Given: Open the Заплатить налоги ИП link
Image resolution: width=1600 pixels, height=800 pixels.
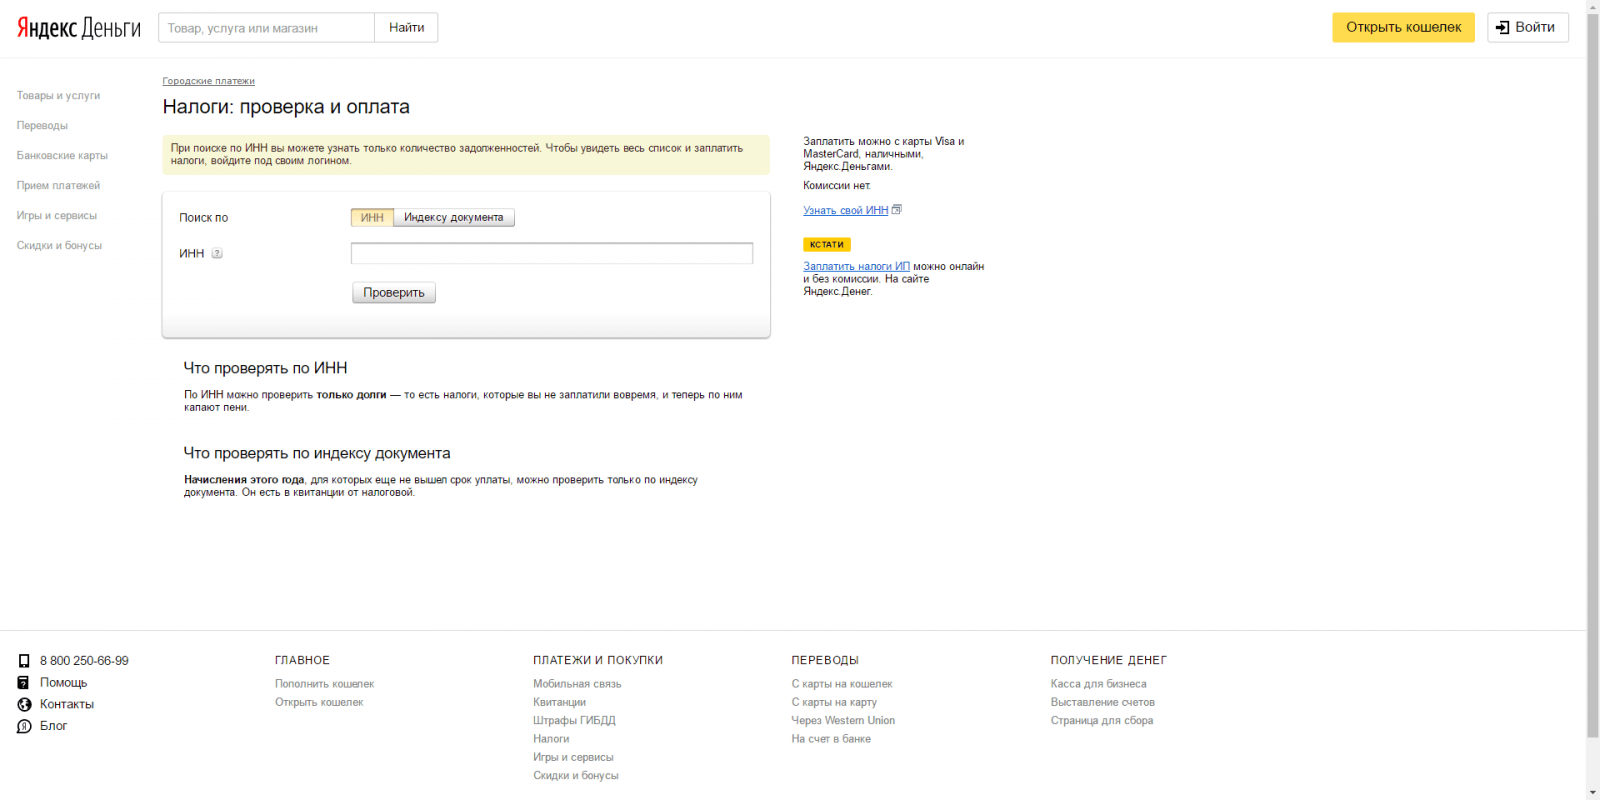Looking at the screenshot, I should click(857, 267).
